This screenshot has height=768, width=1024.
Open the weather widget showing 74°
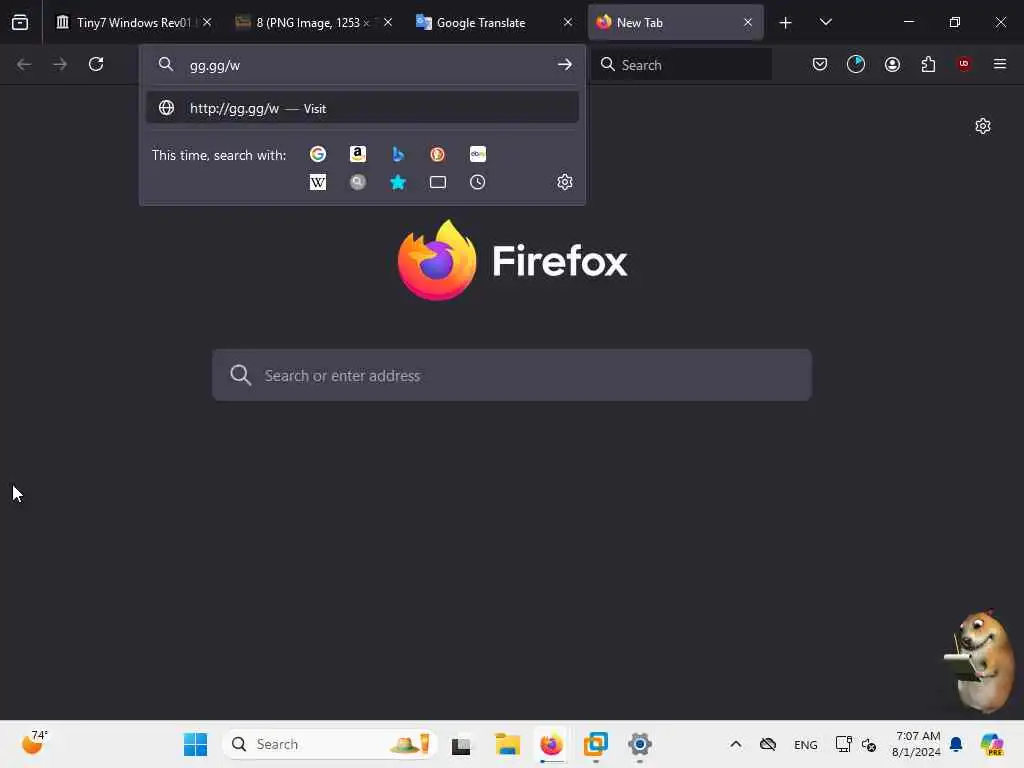pyautogui.click(x=34, y=743)
